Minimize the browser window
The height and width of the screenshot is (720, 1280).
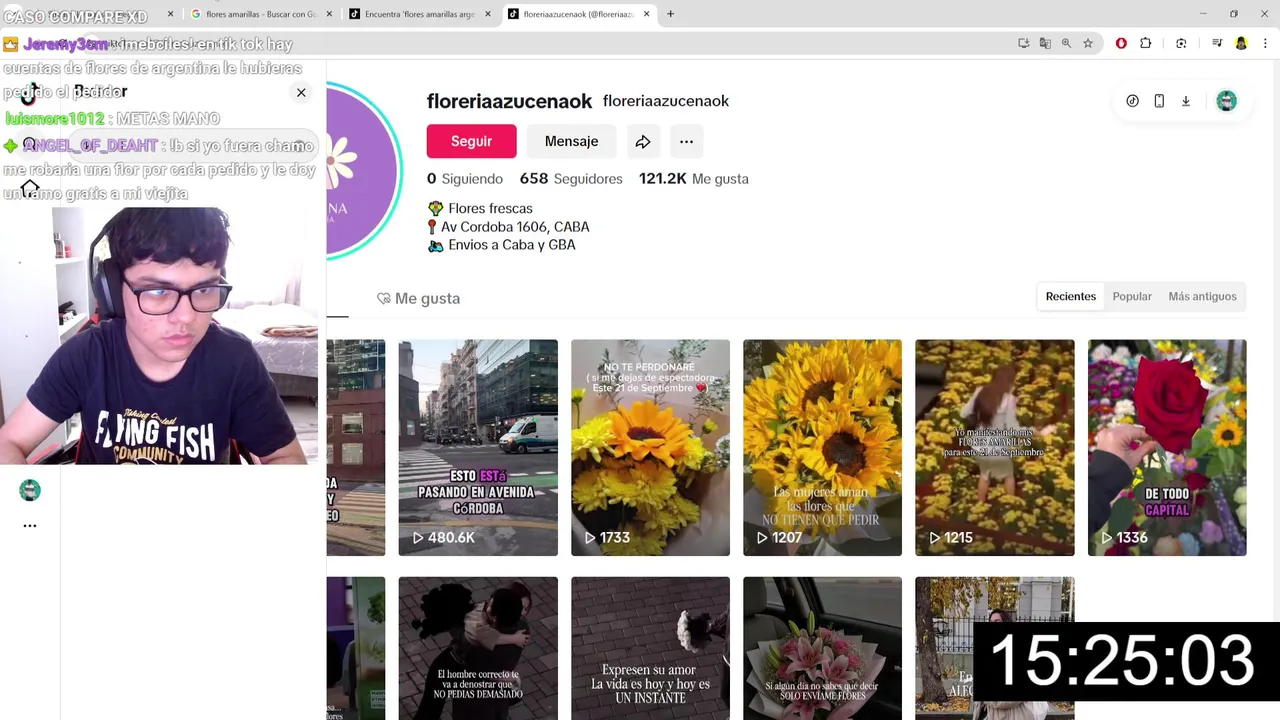tap(1203, 14)
